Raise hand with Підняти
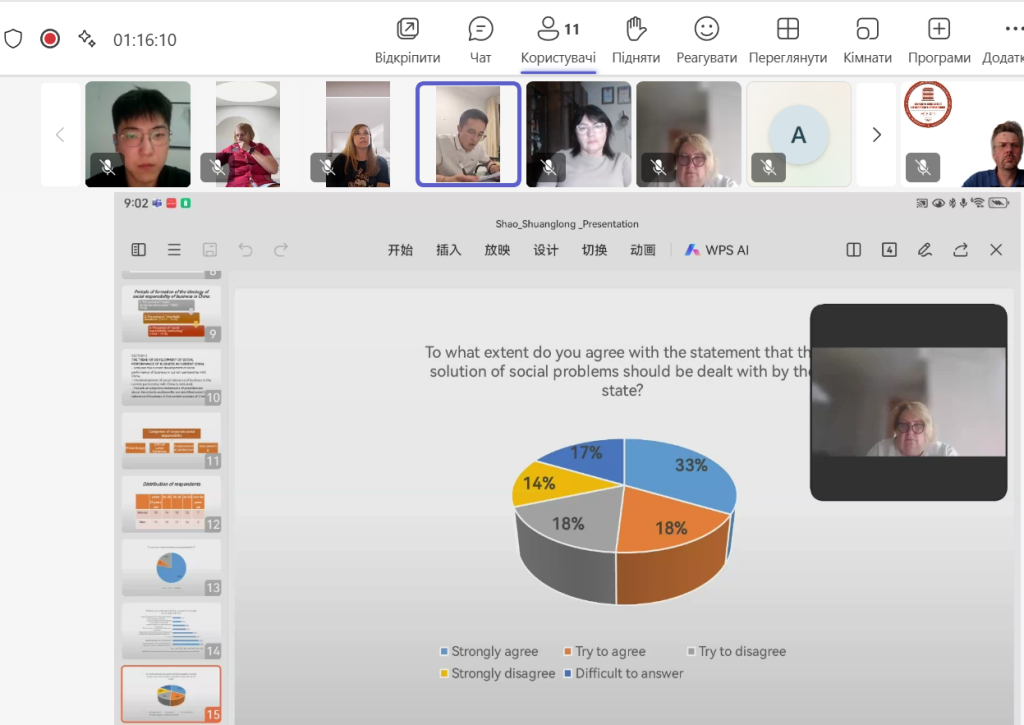The width and height of the screenshot is (1024, 725). (636, 40)
